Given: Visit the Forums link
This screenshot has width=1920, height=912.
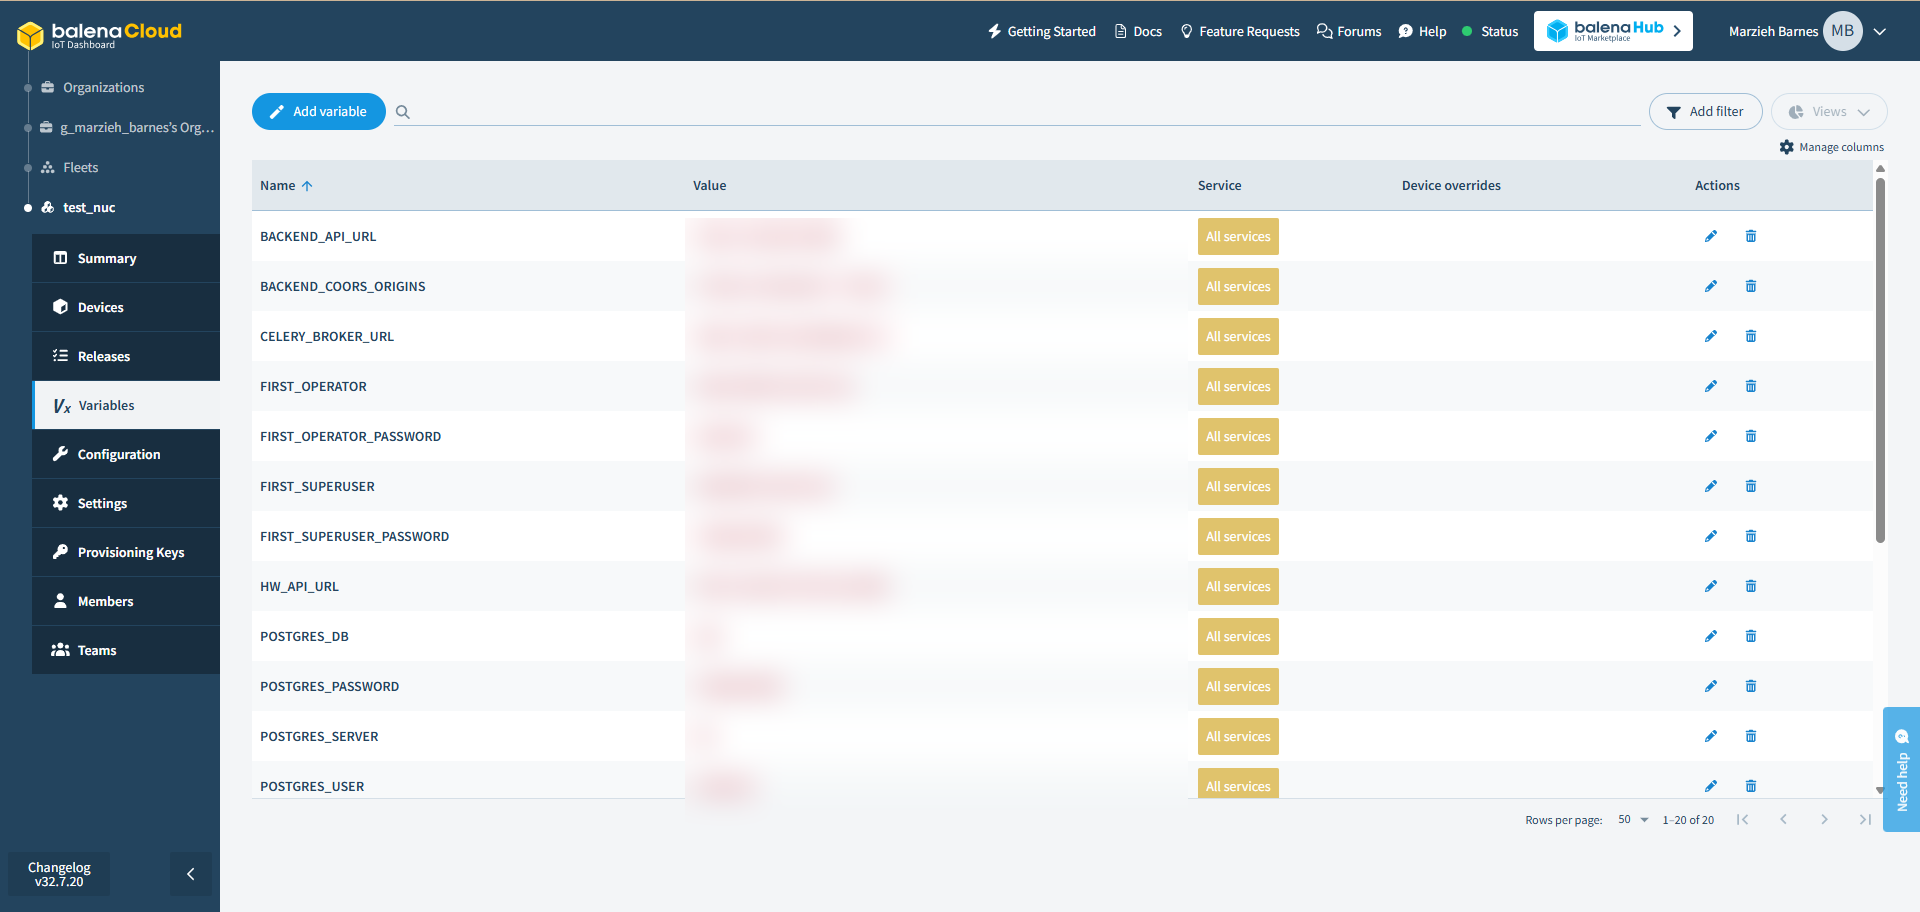Looking at the screenshot, I should (x=1349, y=32).
